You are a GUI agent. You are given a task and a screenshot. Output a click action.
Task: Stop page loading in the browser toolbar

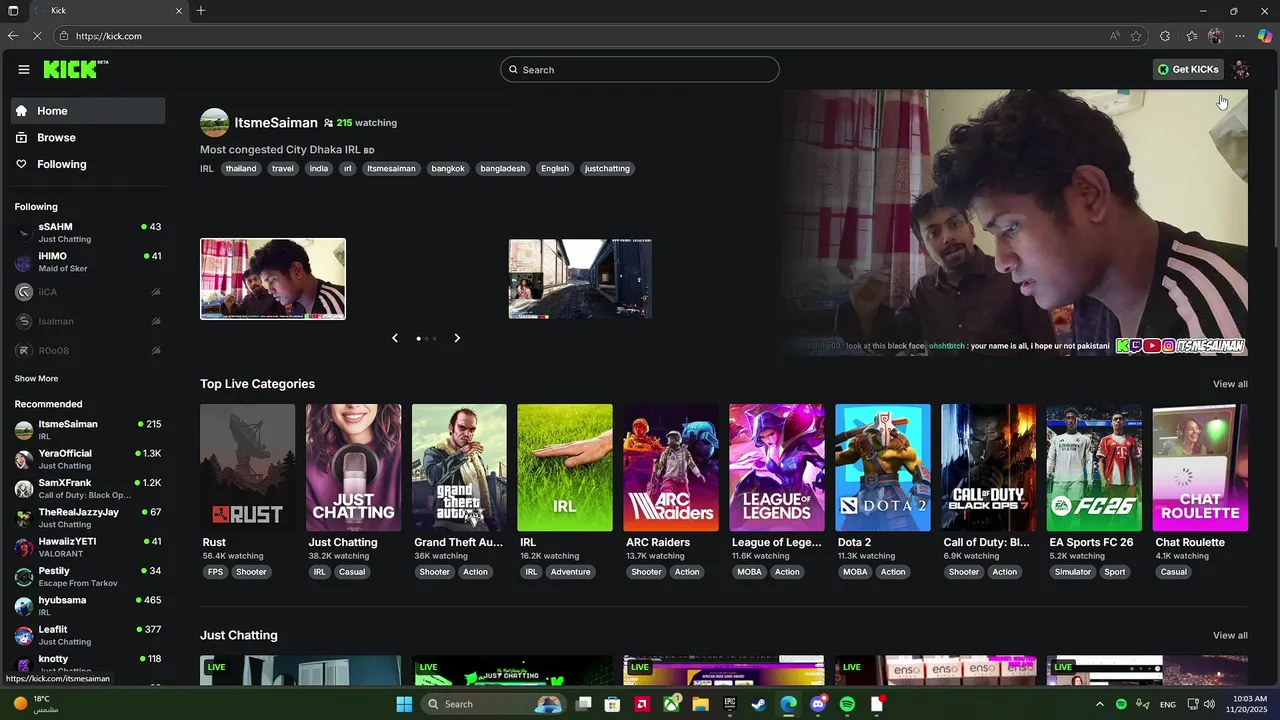pos(37,36)
